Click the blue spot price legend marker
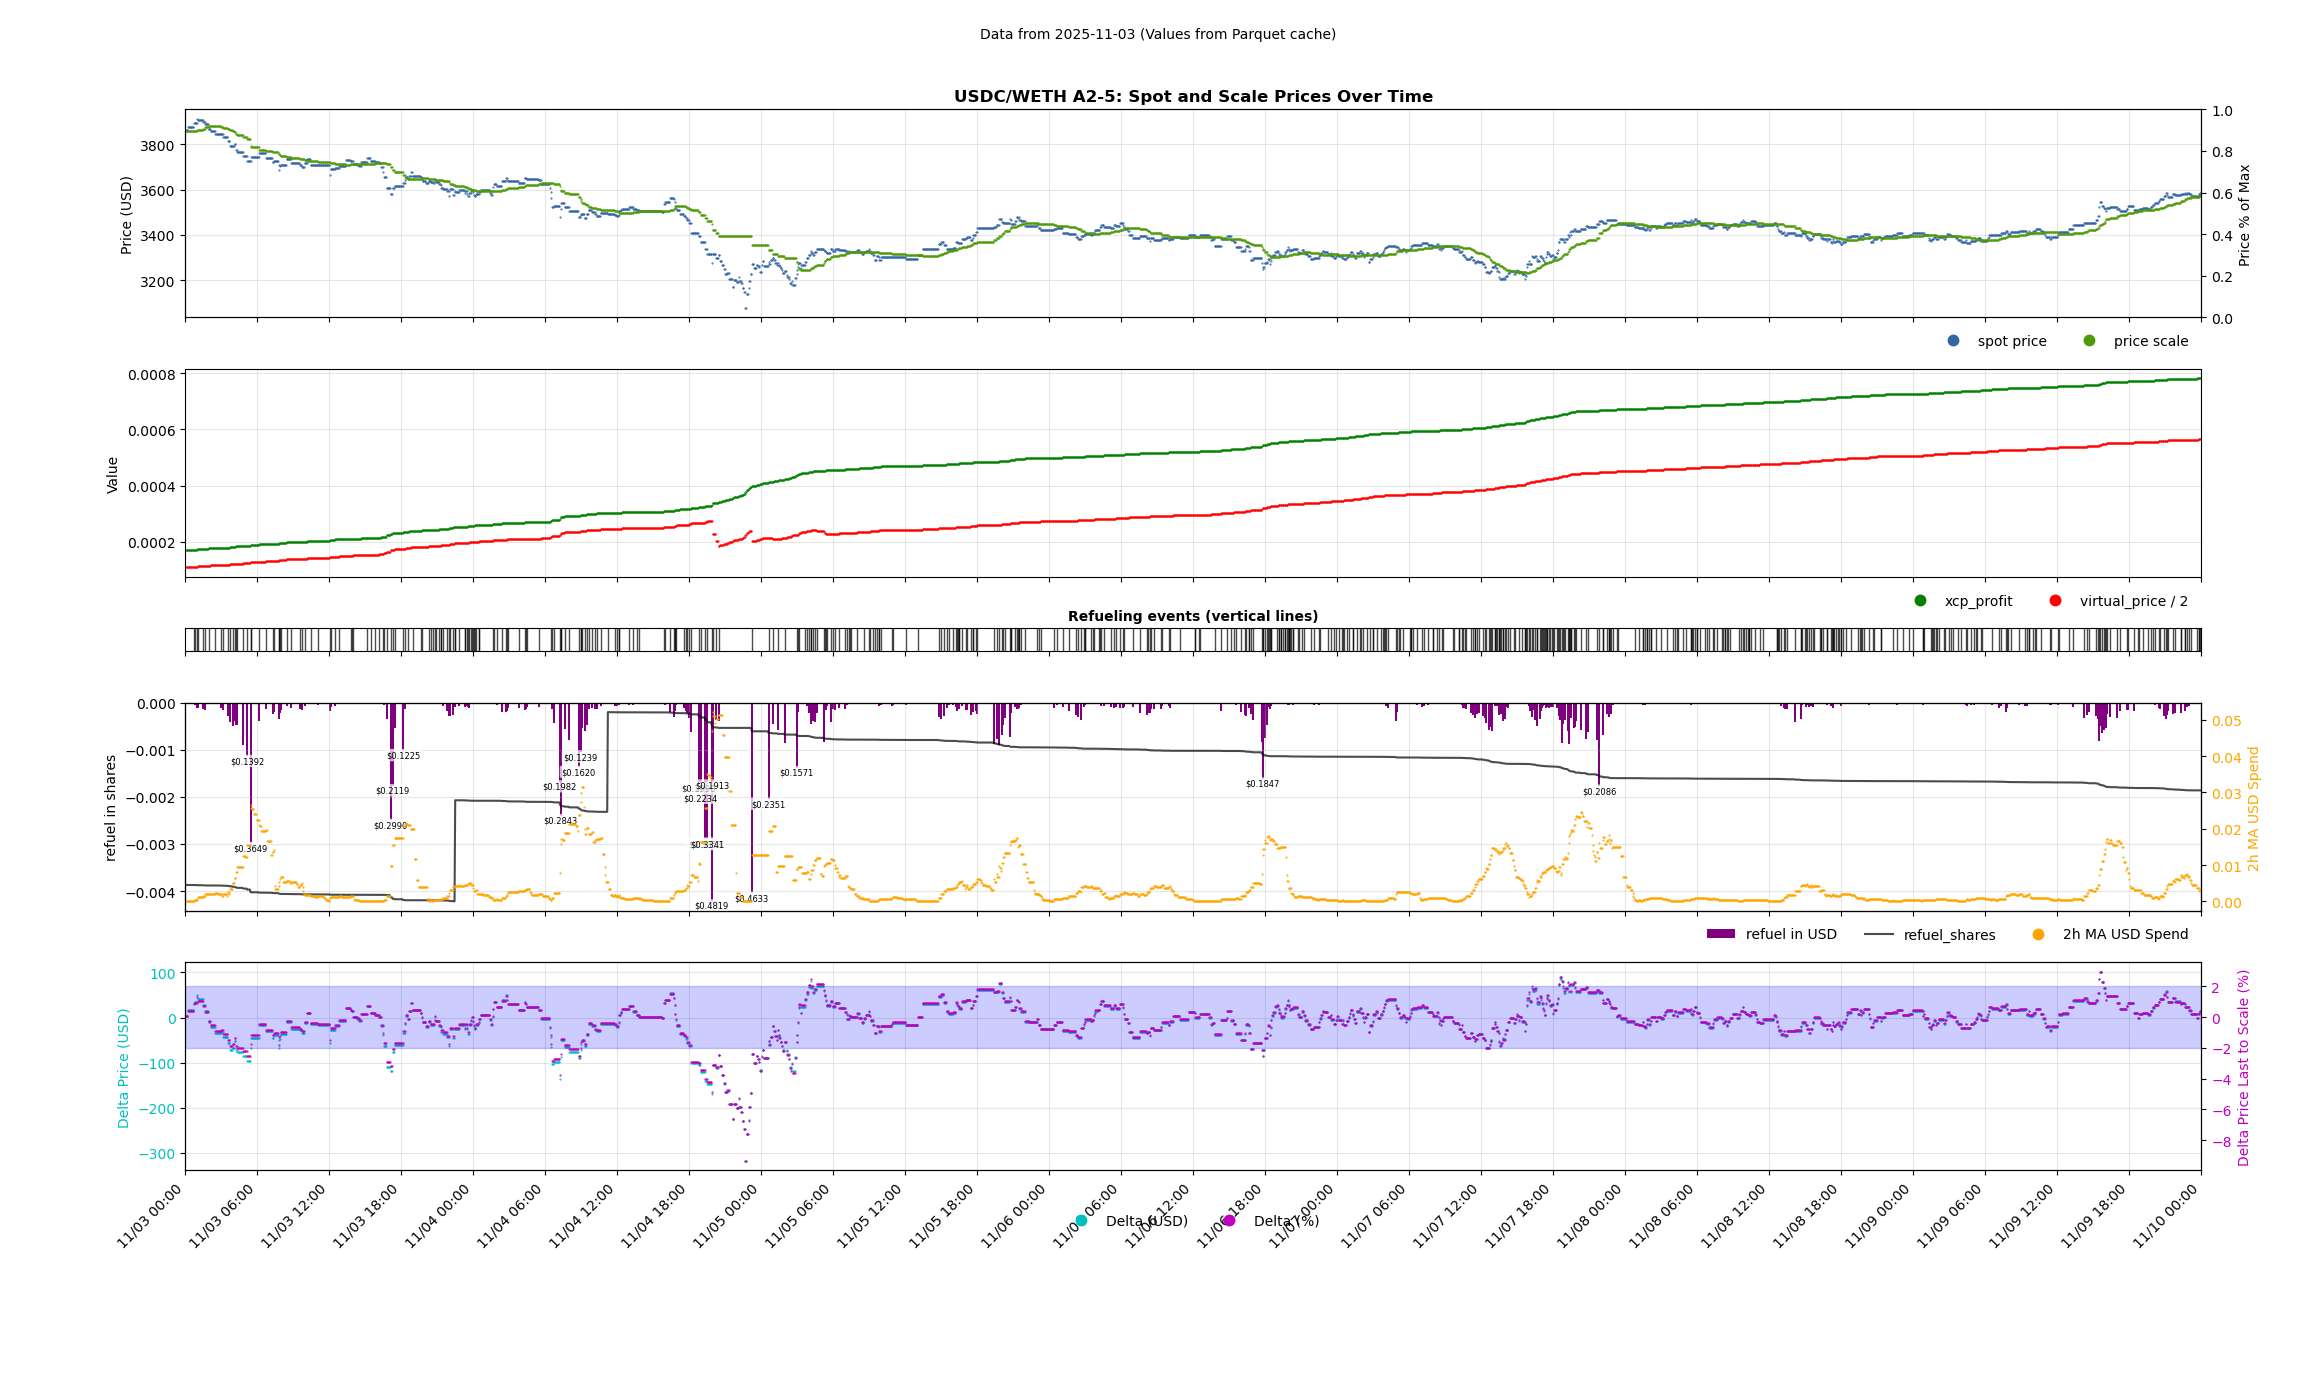The height and width of the screenshot is (1377, 2317). pos(1953,341)
